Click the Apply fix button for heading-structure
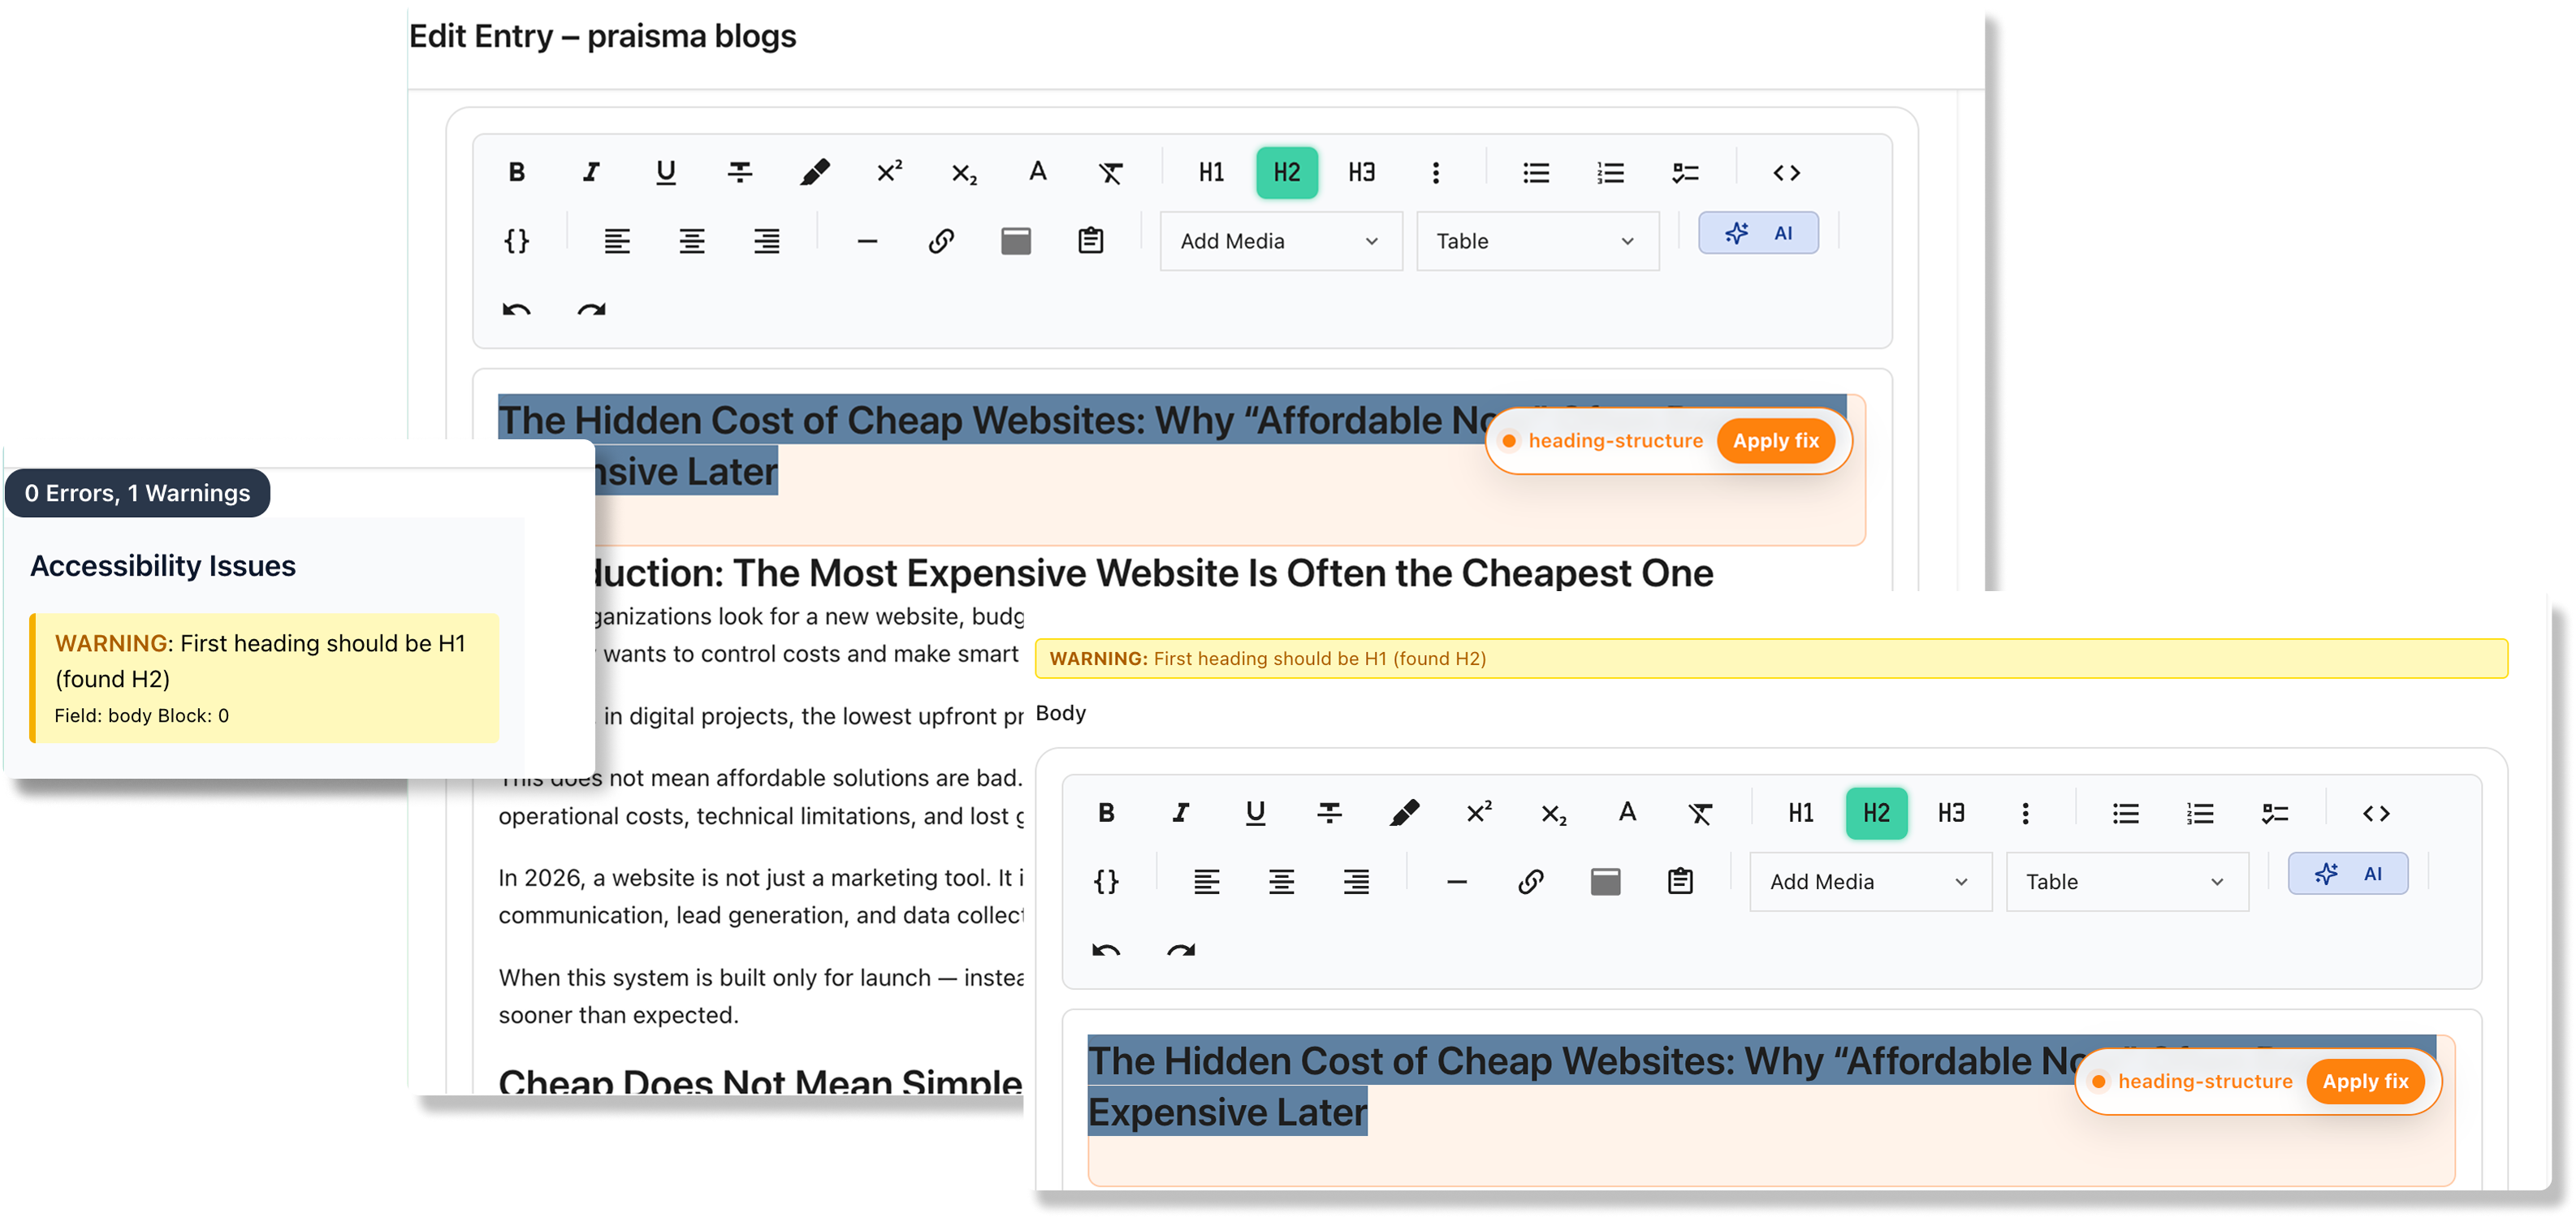 [x=1776, y=440]
